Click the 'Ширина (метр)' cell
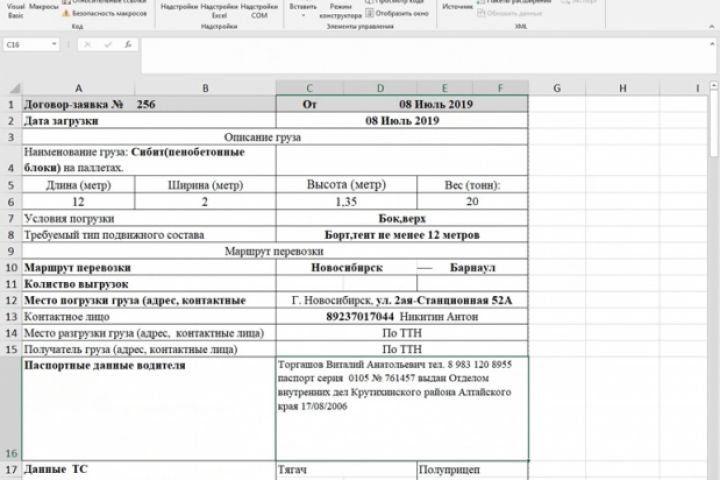 point(205,185)
